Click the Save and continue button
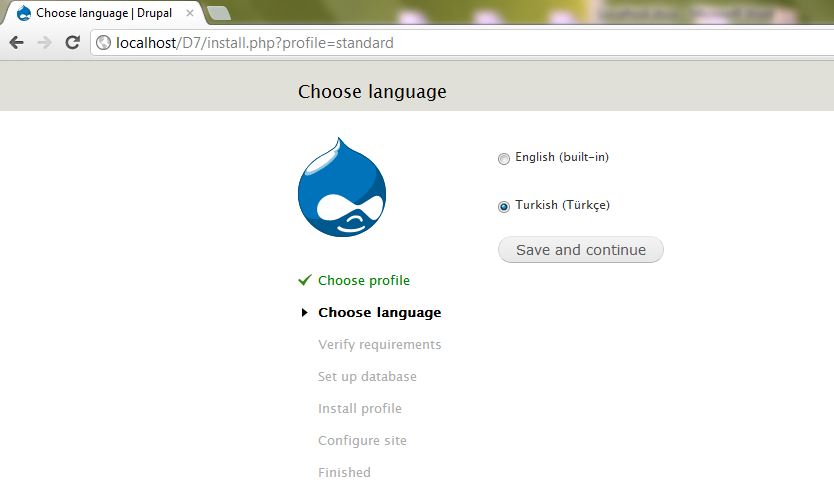 pos(581,249)
